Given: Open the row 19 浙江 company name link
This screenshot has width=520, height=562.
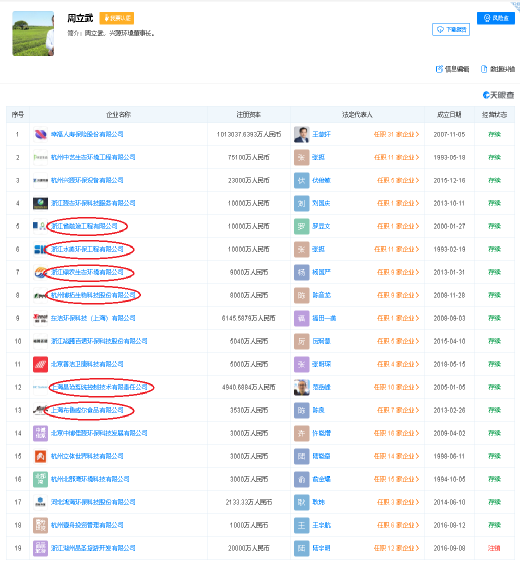Looking at the screenshot, I should tap(93, 548).
